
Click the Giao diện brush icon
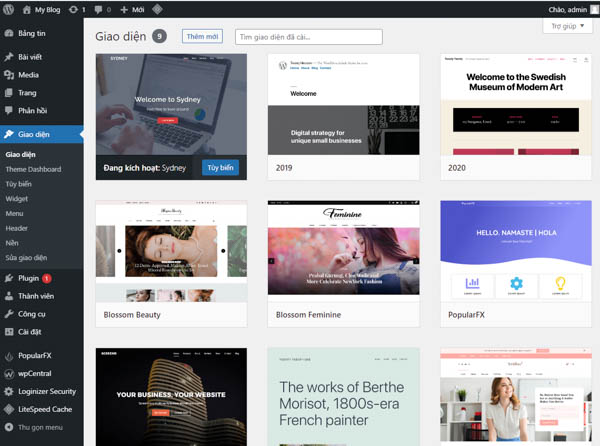coord(9,134)
